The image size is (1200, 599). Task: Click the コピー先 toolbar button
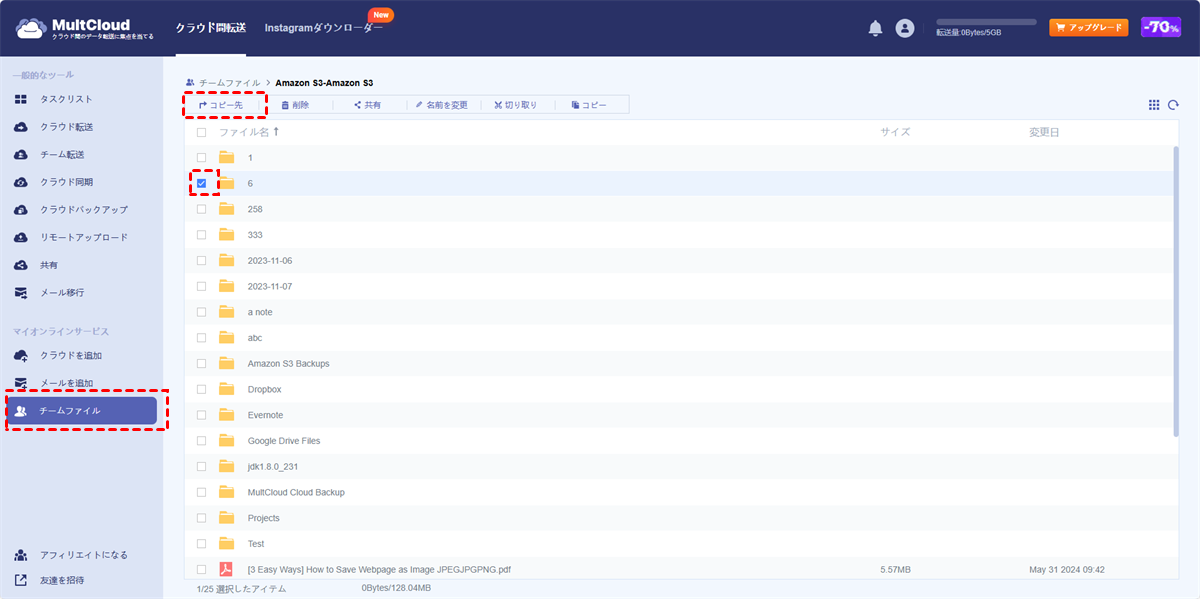click(221, 105)
